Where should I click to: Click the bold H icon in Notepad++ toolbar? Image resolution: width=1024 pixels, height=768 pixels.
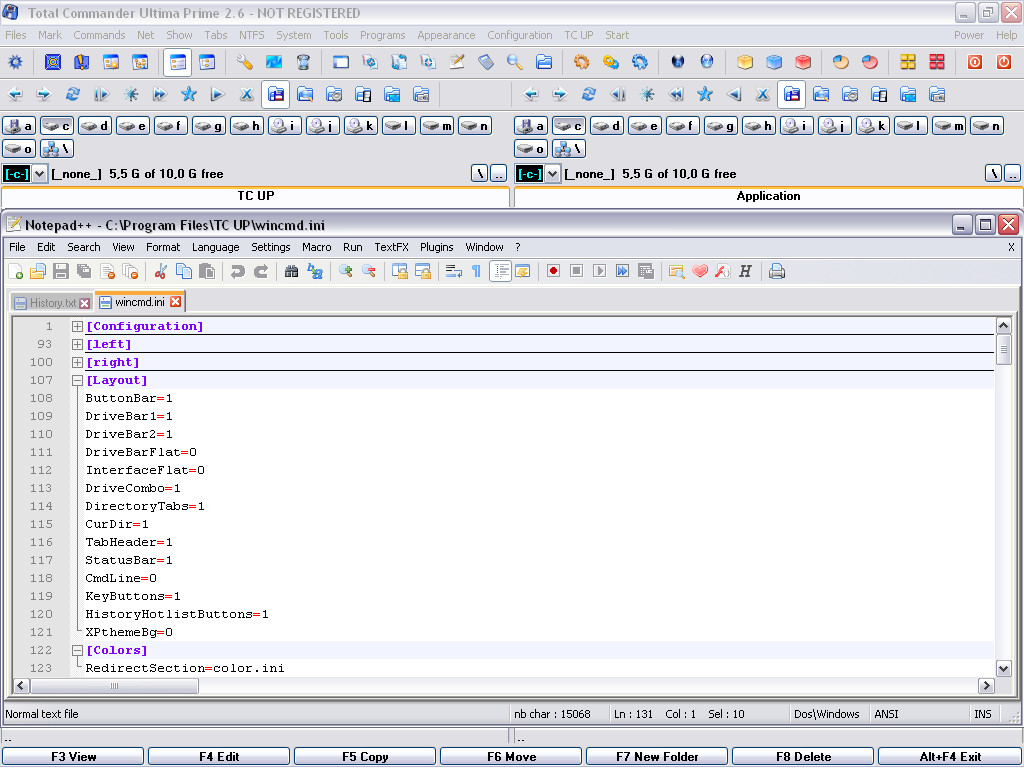click(745, 271)
